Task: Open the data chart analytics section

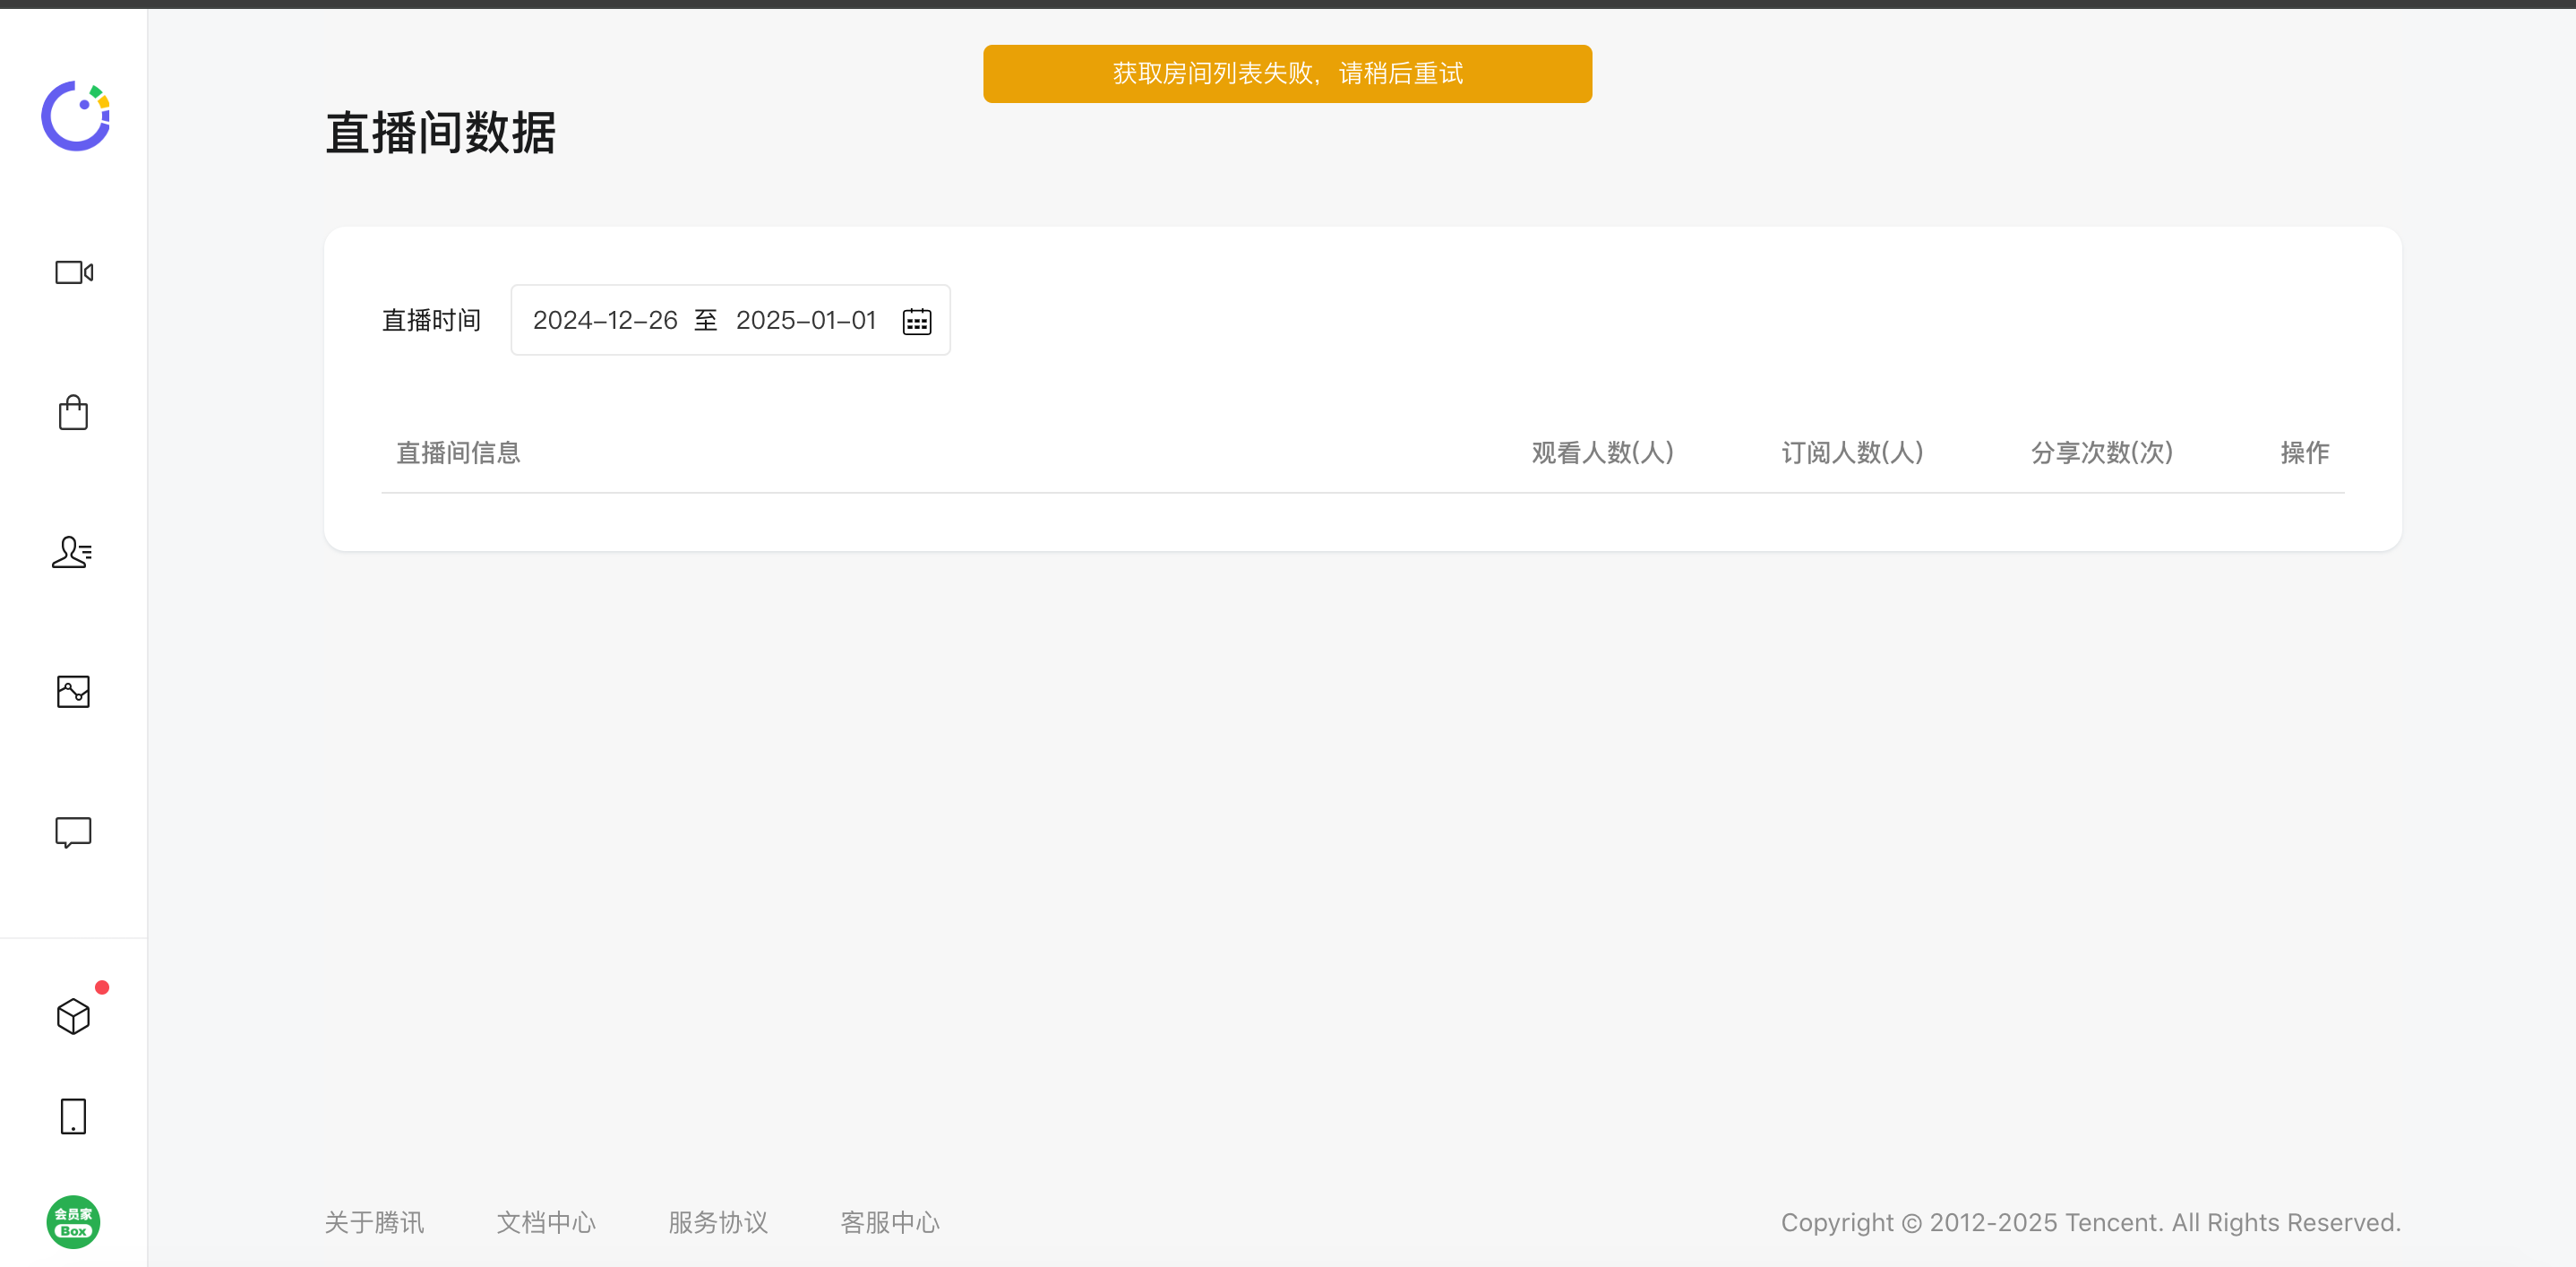Action: tap(73, 692)
